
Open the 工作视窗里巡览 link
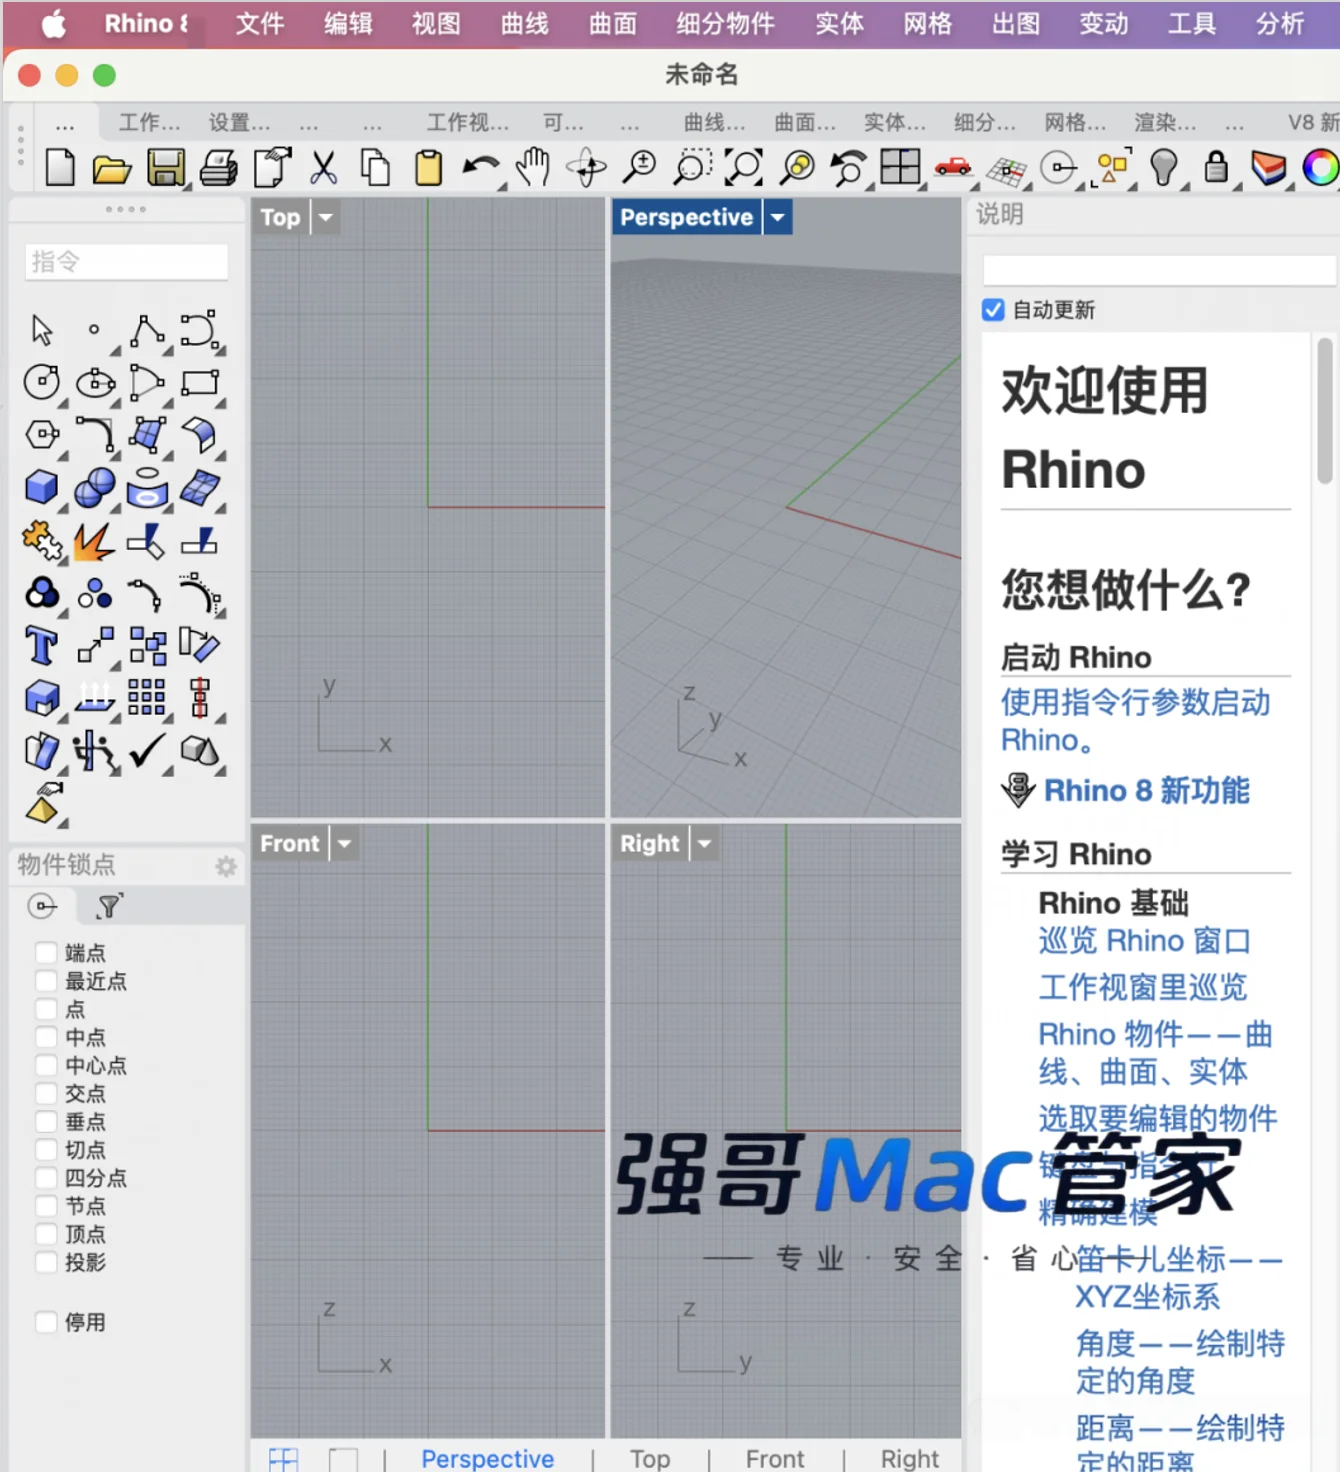1143,988
